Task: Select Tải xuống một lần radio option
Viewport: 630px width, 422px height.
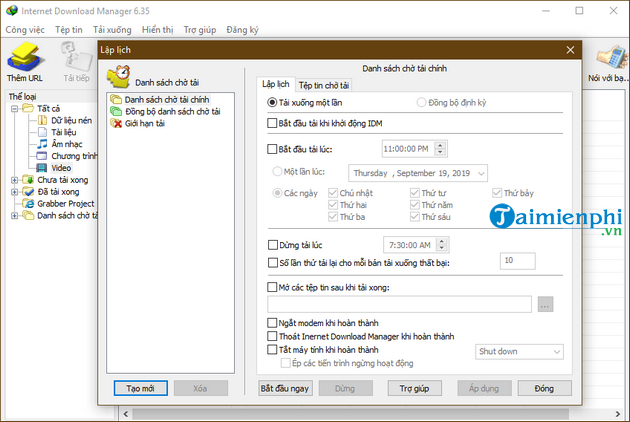Action: (272, 102)
